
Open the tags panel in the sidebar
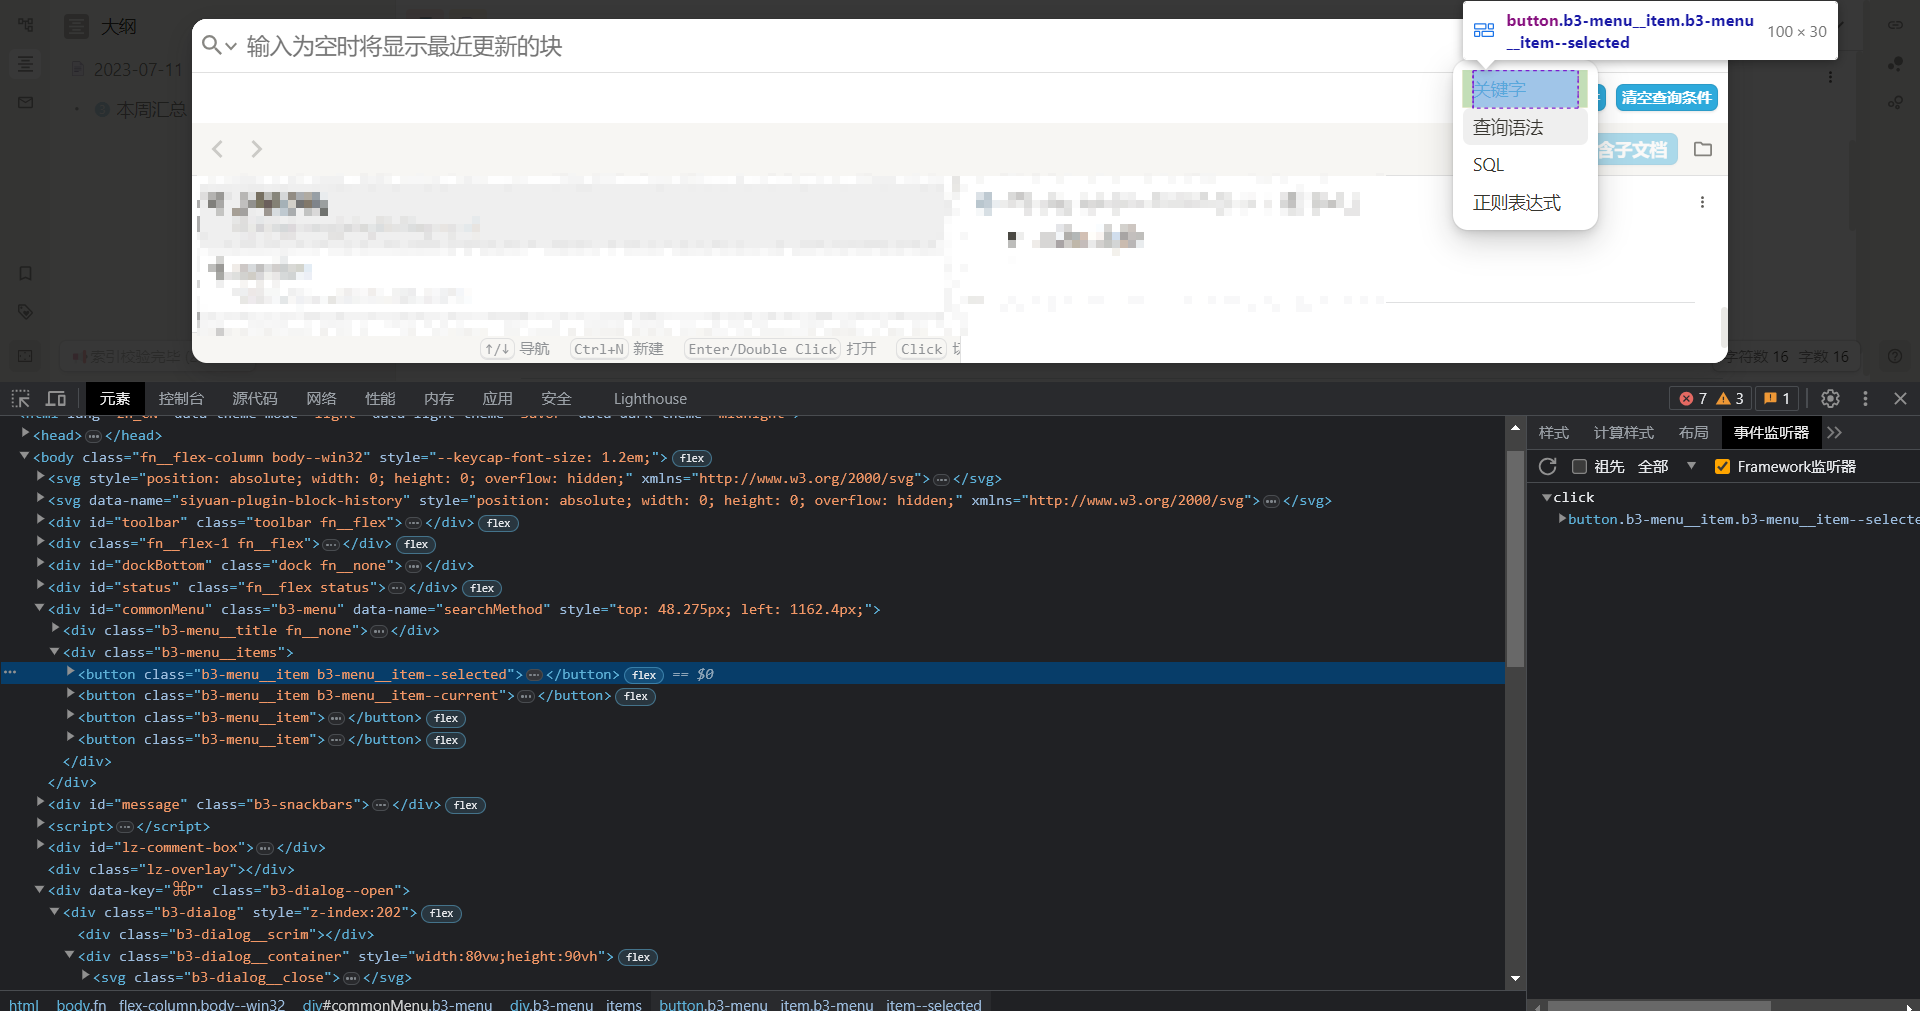point(25,311)
